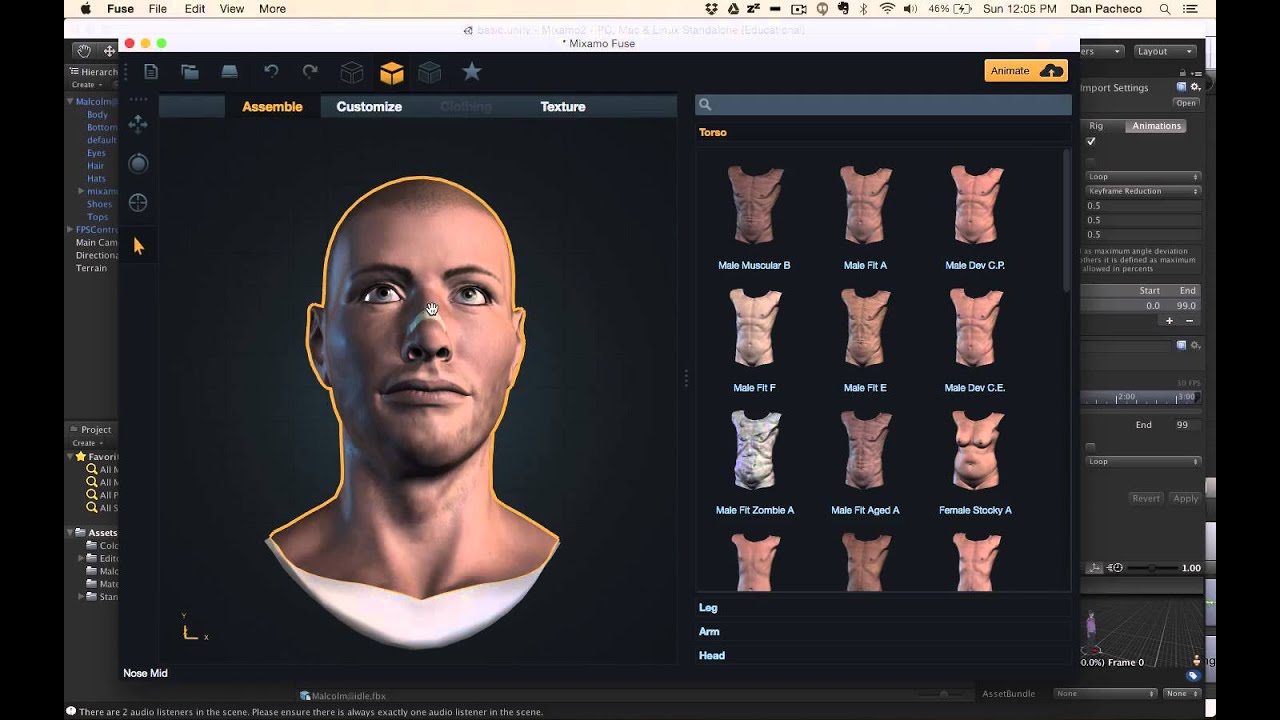Select the wireframe cube view icon
The image size is (1280, 720).
pos(351,72)
